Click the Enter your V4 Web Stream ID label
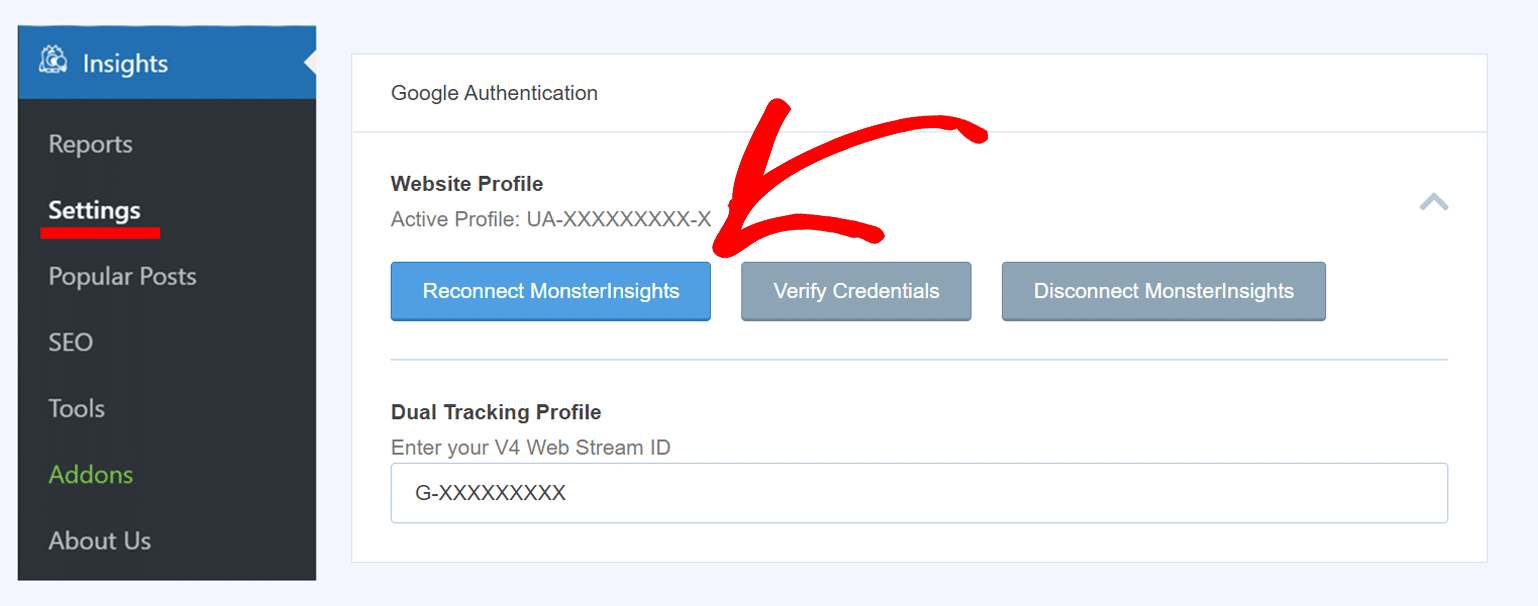This screenshot has width=1538, height=606. (531, 447)
